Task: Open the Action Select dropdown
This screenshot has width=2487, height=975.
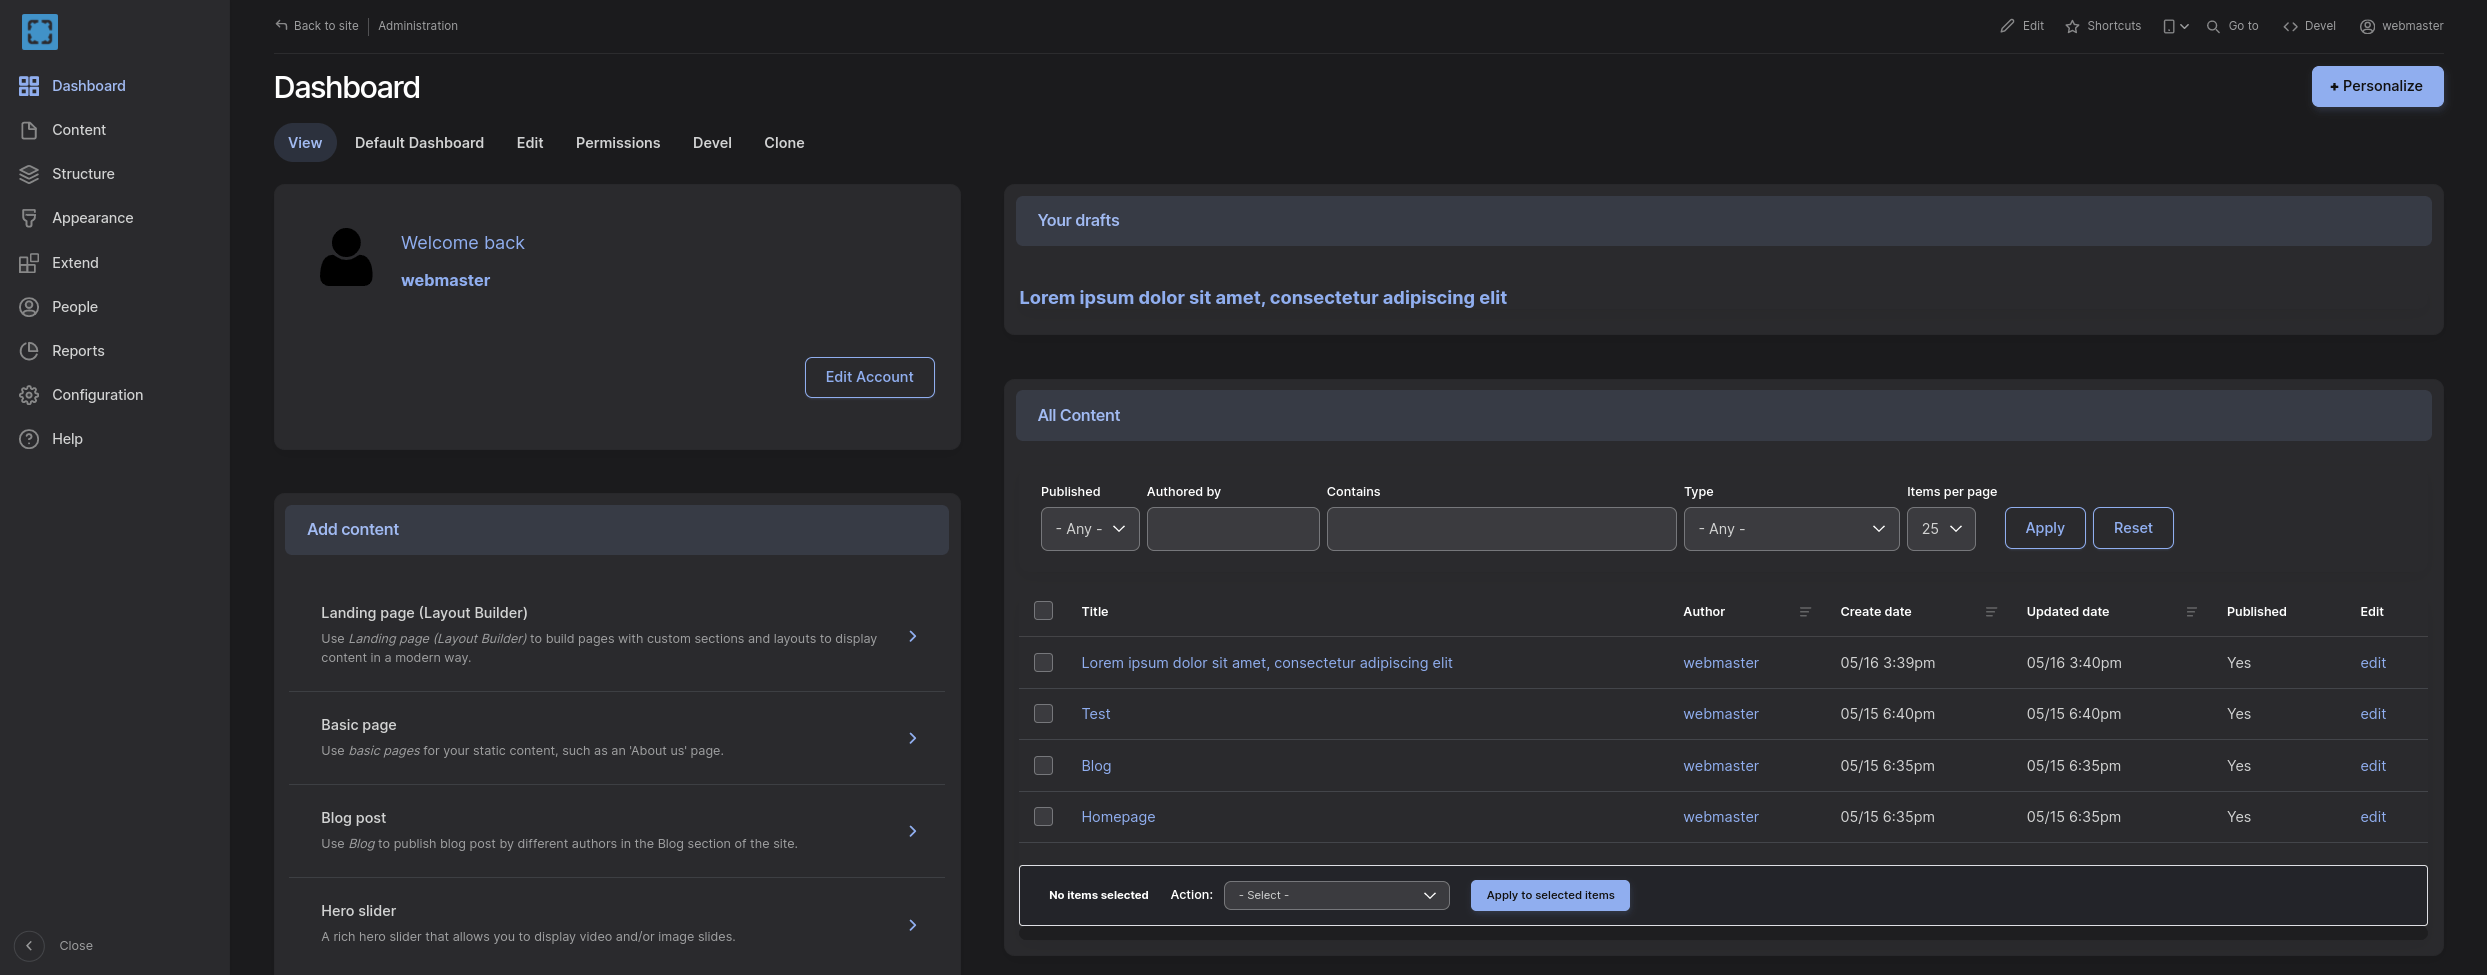Action: (x=1336, y=895)
